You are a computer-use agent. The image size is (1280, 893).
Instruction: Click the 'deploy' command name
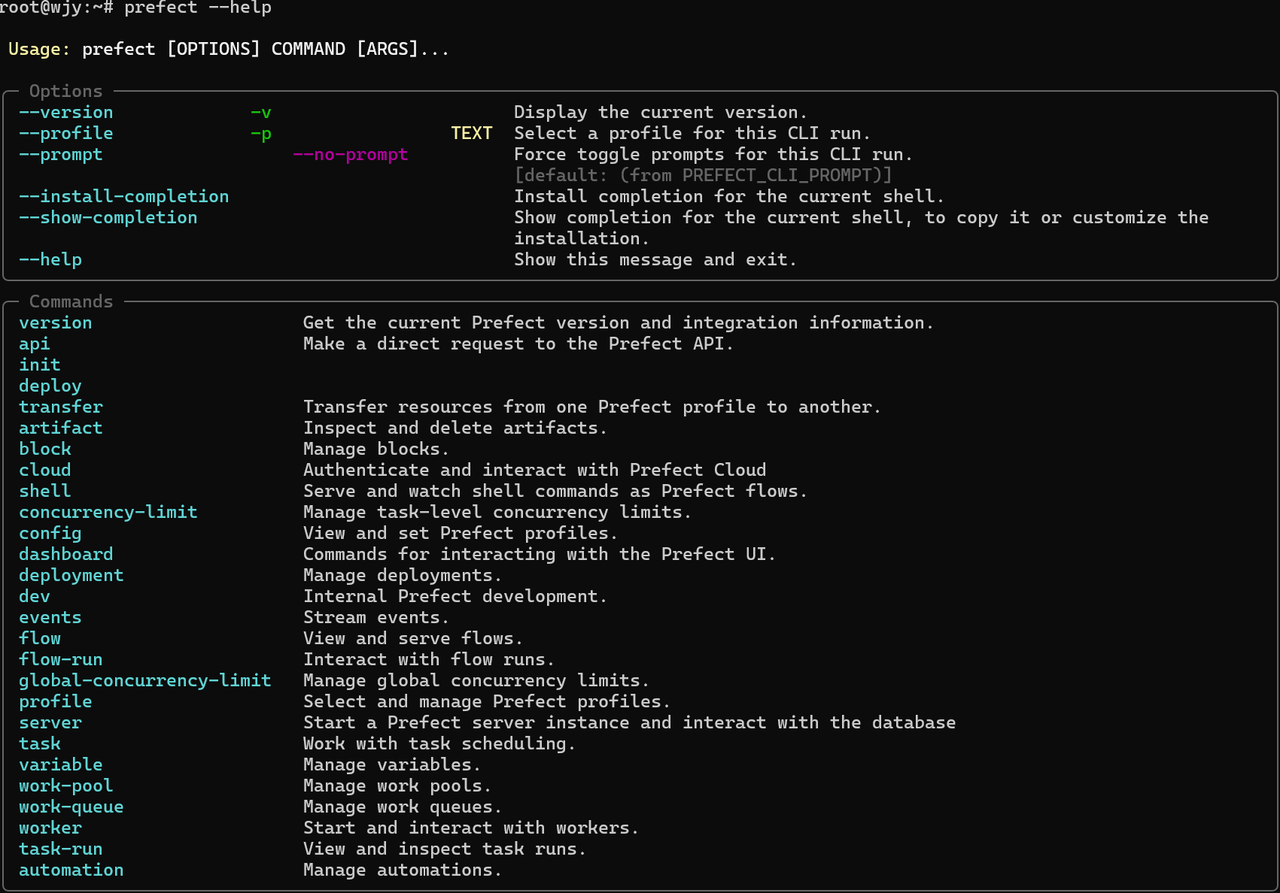click(50, 386)
